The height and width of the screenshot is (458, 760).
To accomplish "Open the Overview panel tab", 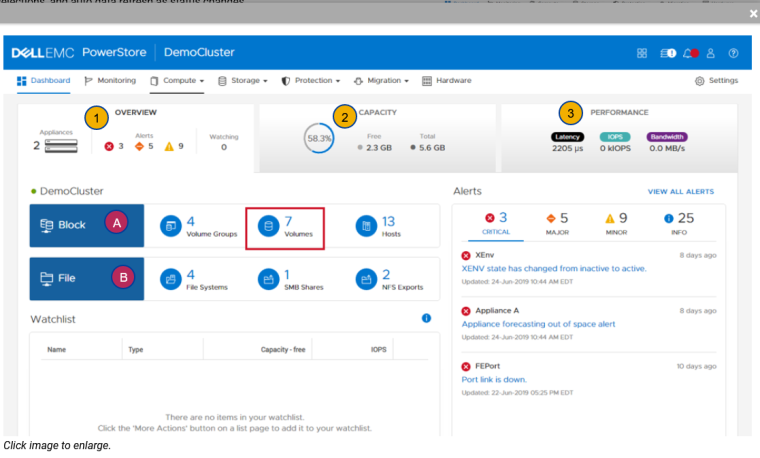I will click(136, 138).
